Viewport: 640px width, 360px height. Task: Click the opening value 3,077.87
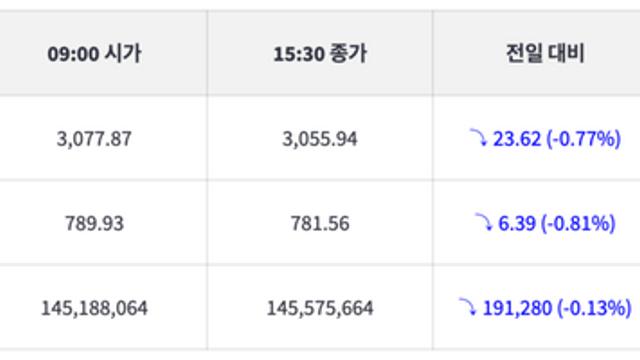point(94,139)
